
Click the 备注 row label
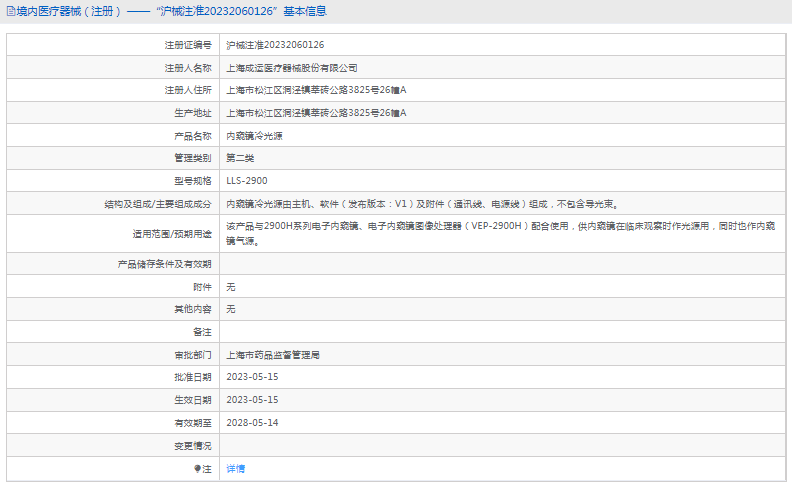(x=202, y=332)
